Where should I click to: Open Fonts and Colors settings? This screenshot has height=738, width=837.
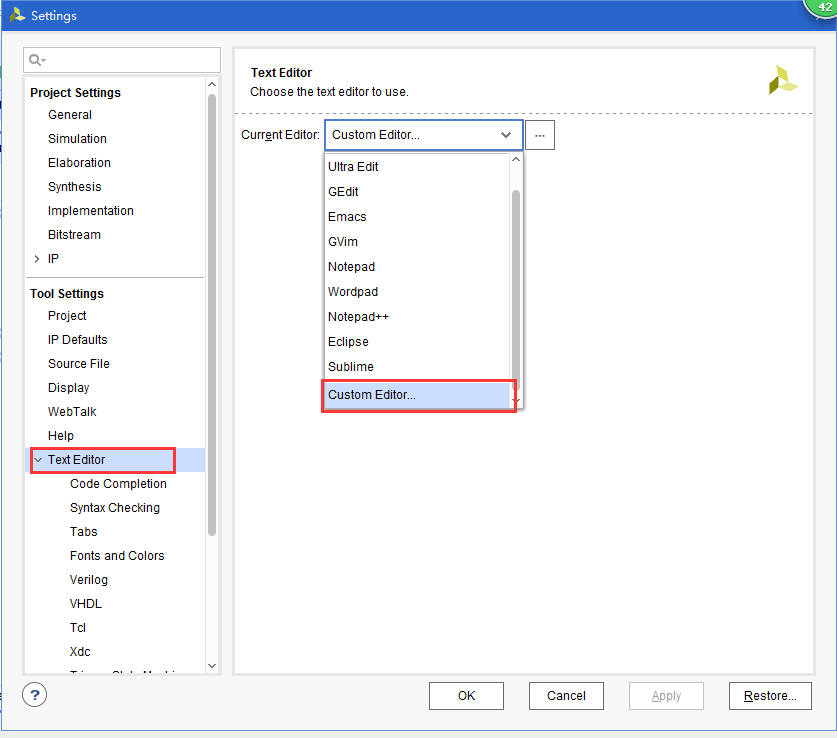(x=117, y=556)
